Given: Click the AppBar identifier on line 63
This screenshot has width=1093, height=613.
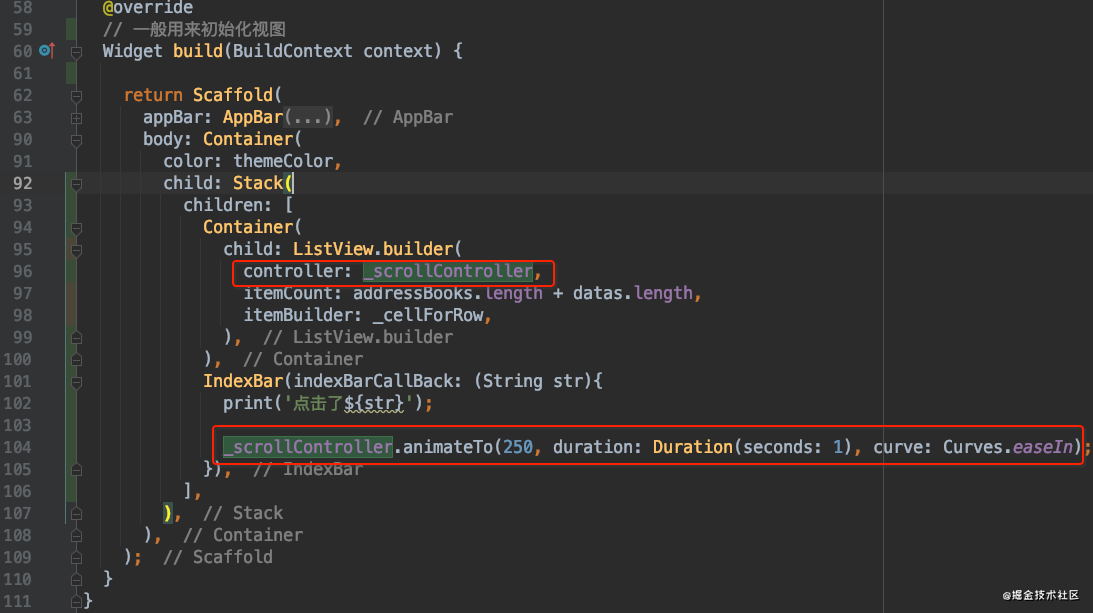Looking at the screenshot, I should (x=253, y=117).
